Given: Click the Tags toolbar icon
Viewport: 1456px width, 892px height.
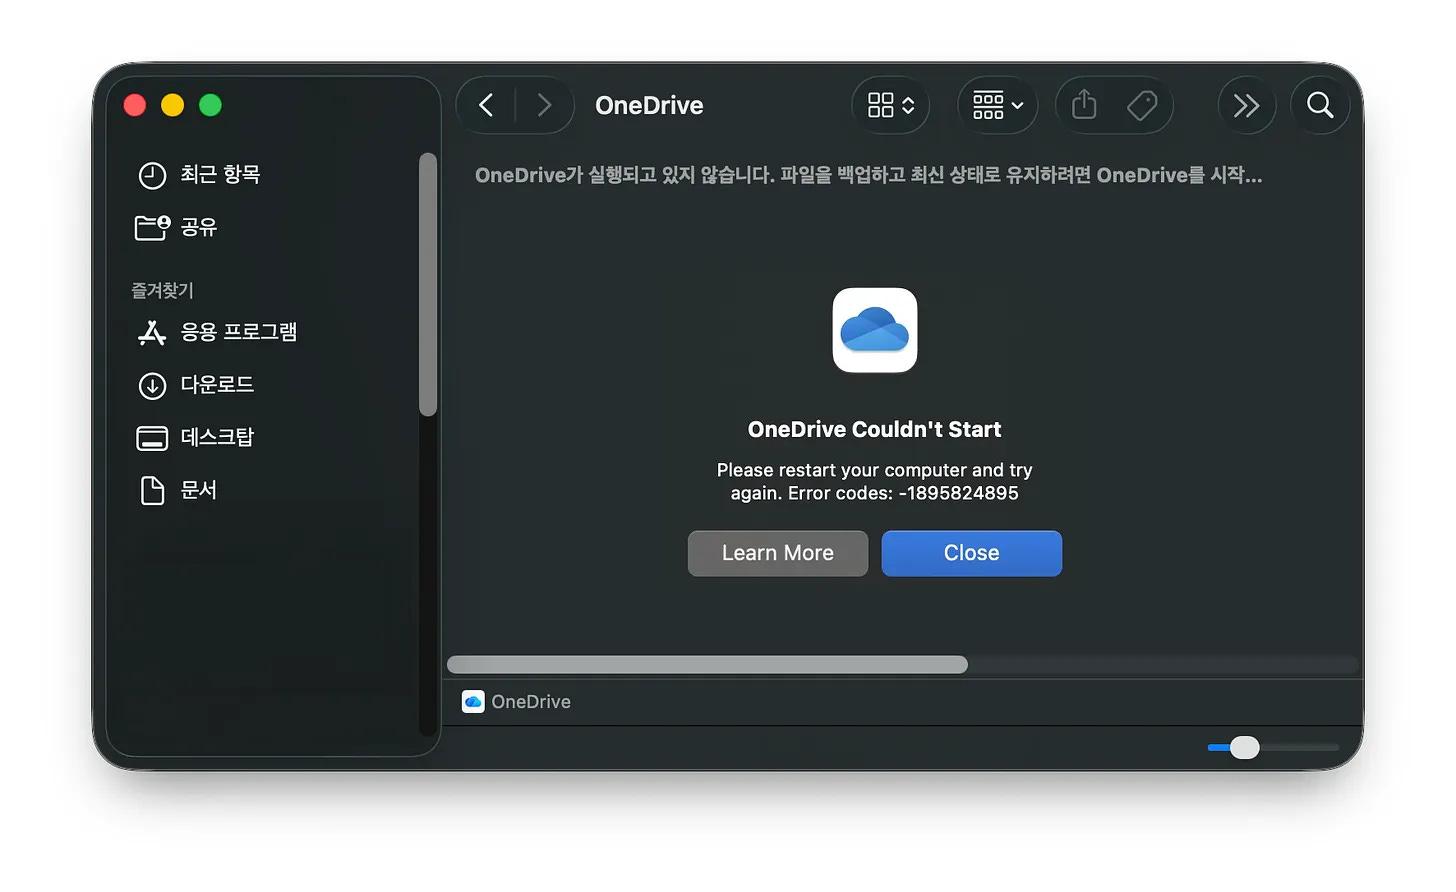Looking at the screenshot, I should (x=1142, y=105).
